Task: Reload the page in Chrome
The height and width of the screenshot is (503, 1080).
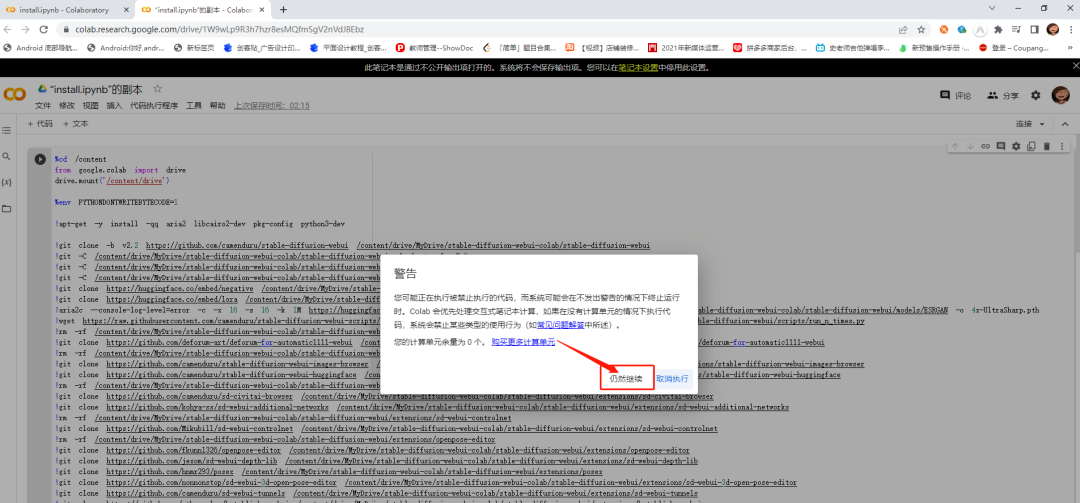Action: pyautogui.click(x=43, y=30)
